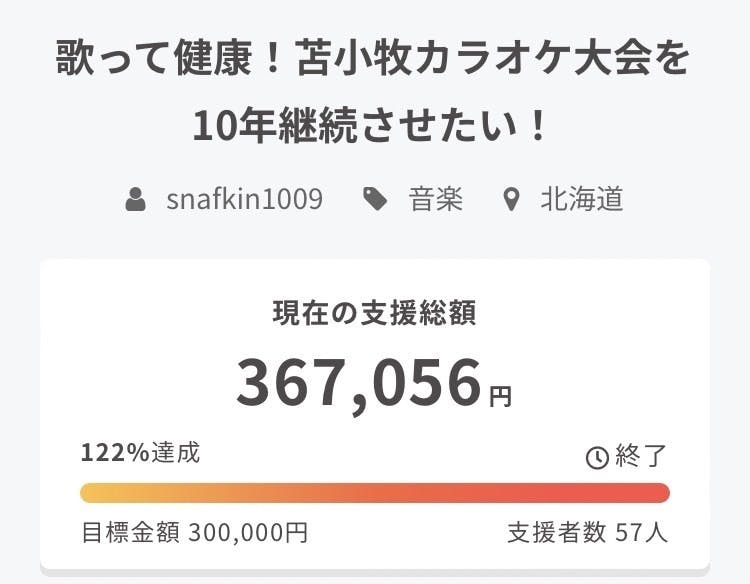Click the small 円 currency mark after 367,056
Screen dimensions: 750x584
(x=500, y=397)
